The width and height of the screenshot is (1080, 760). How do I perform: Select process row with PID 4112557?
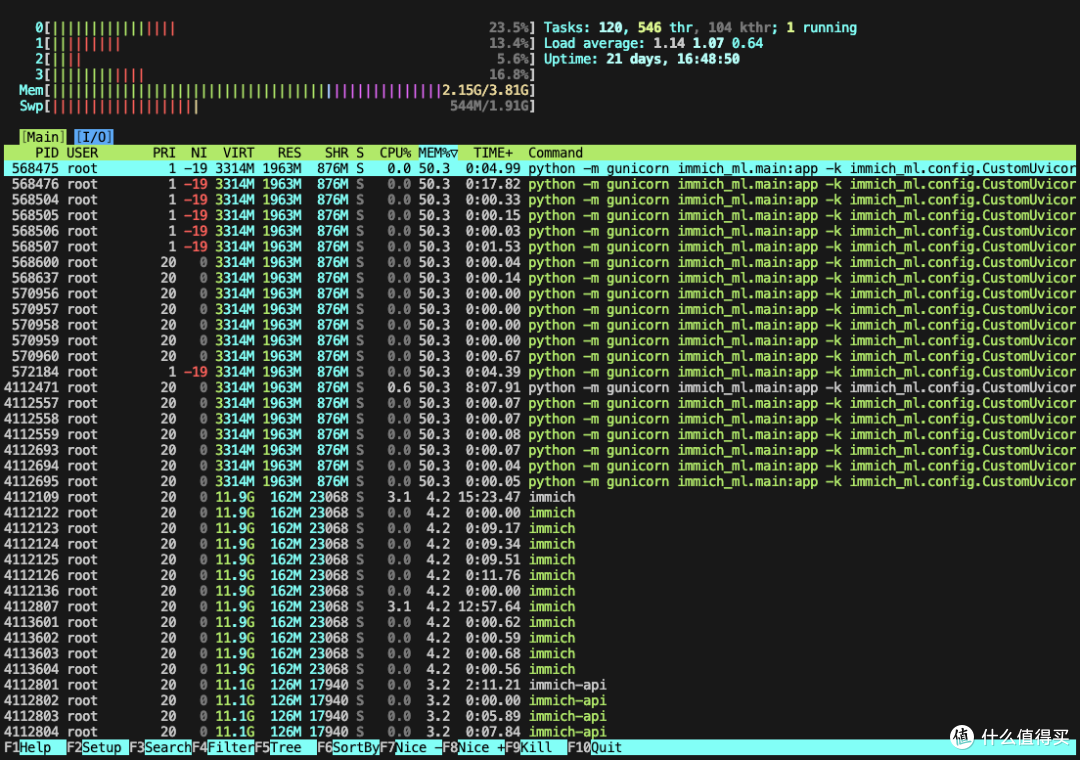coord(540,403)
